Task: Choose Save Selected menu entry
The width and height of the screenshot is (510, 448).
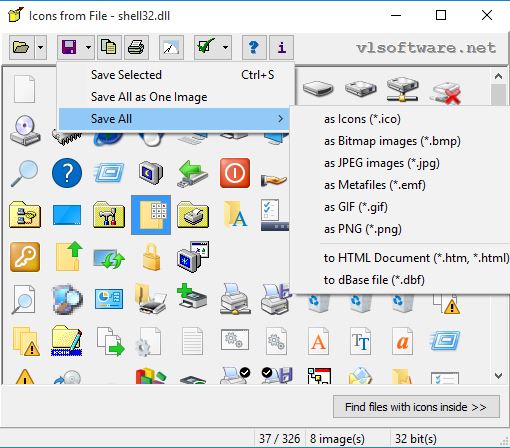Action: (173, 75)
